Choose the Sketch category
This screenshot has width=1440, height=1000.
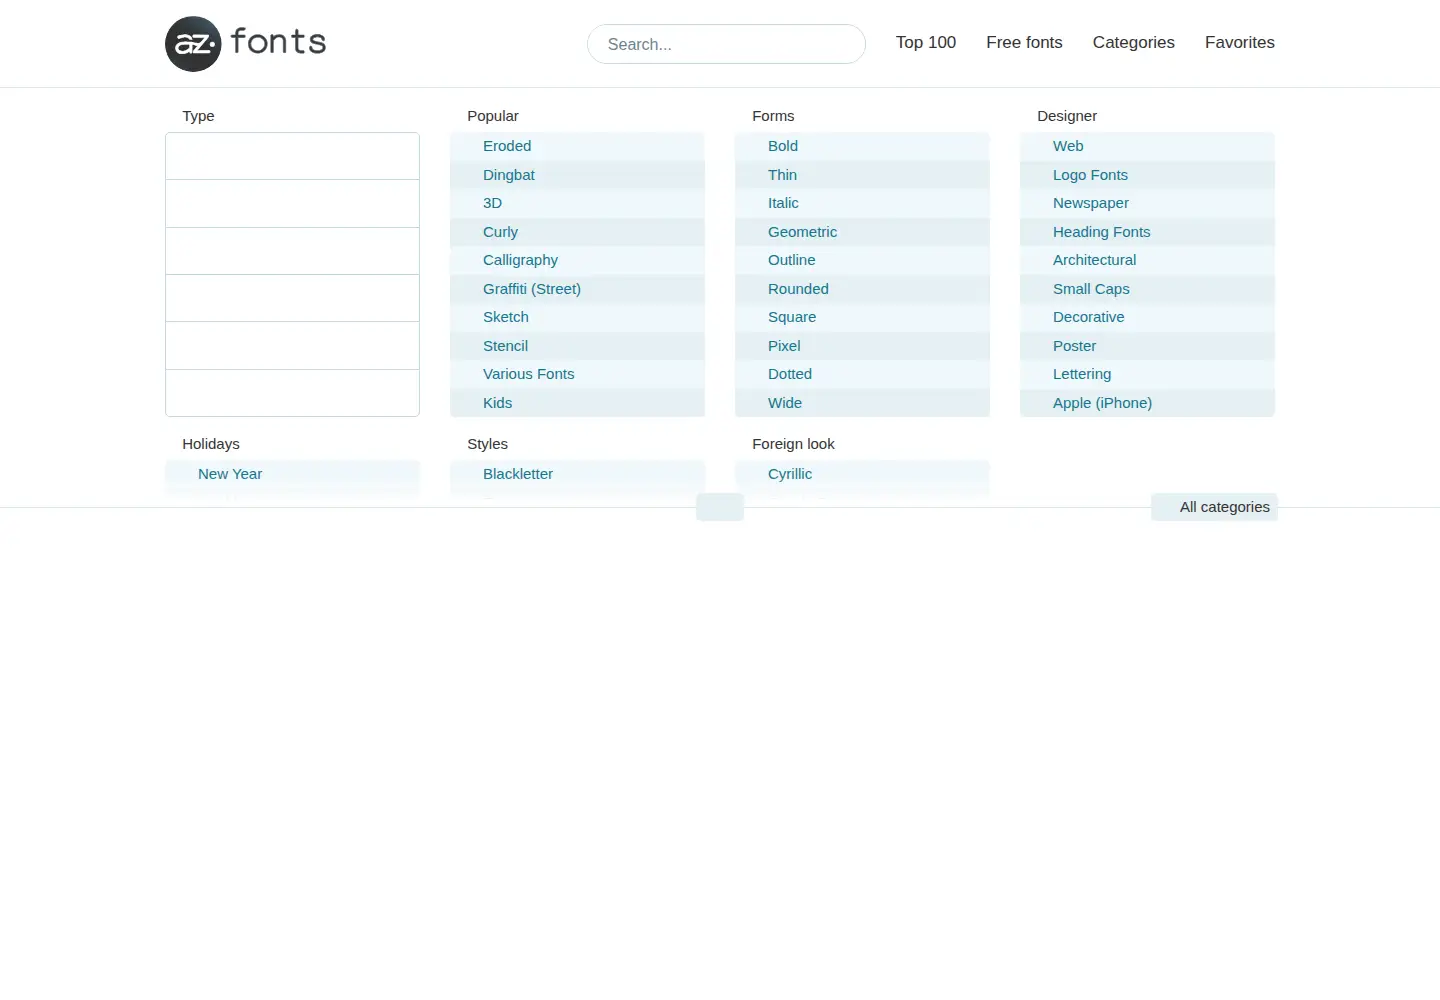(x=577, y=317)
